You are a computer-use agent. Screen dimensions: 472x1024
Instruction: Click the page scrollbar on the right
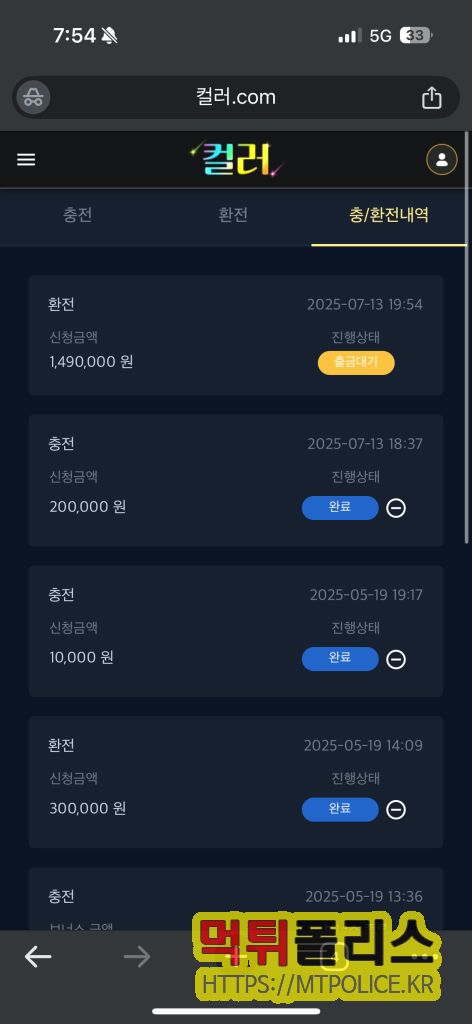pyautogui.click(x=466, y=336)
